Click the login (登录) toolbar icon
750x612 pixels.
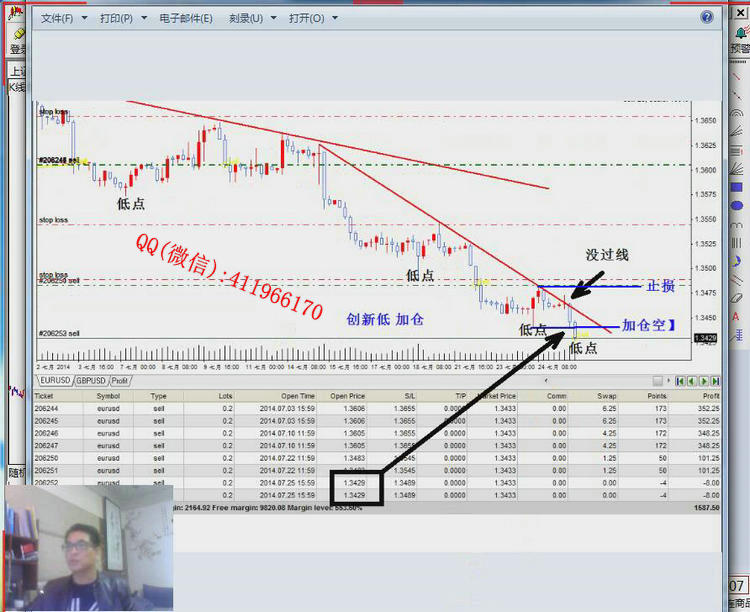tap(17, 39)
